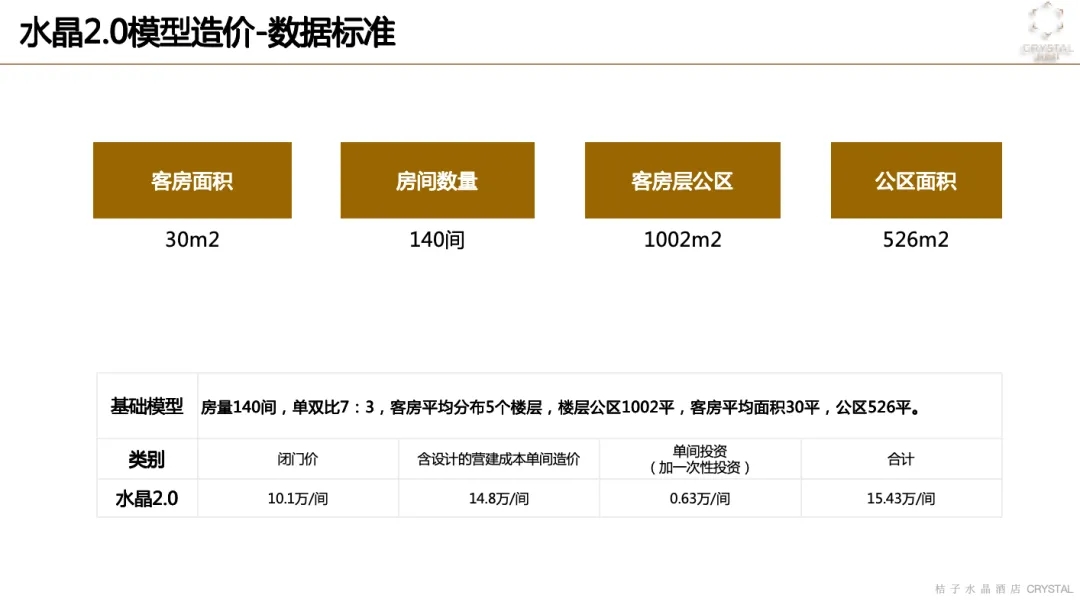Click the 15.43万/间 total cell

(901, 498)
